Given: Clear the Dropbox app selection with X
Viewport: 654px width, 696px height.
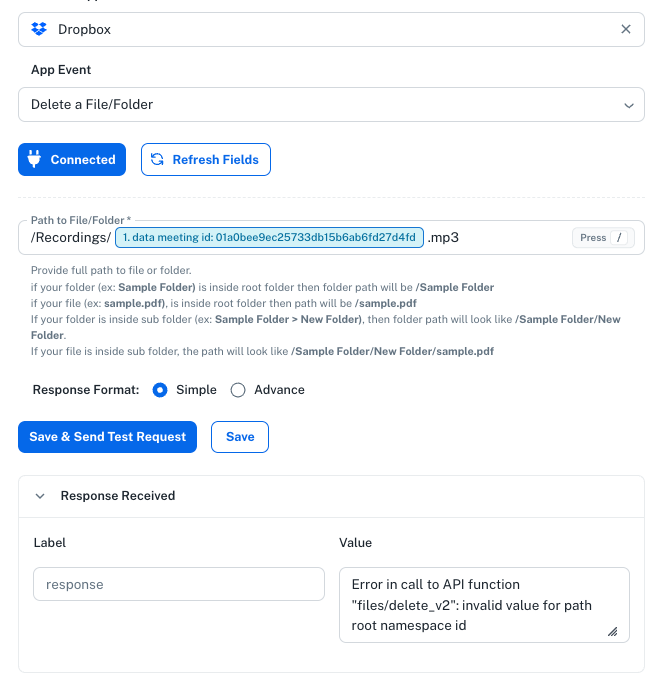Looking at the screenshot, I should pyautogui.click(x=626, y=29).
